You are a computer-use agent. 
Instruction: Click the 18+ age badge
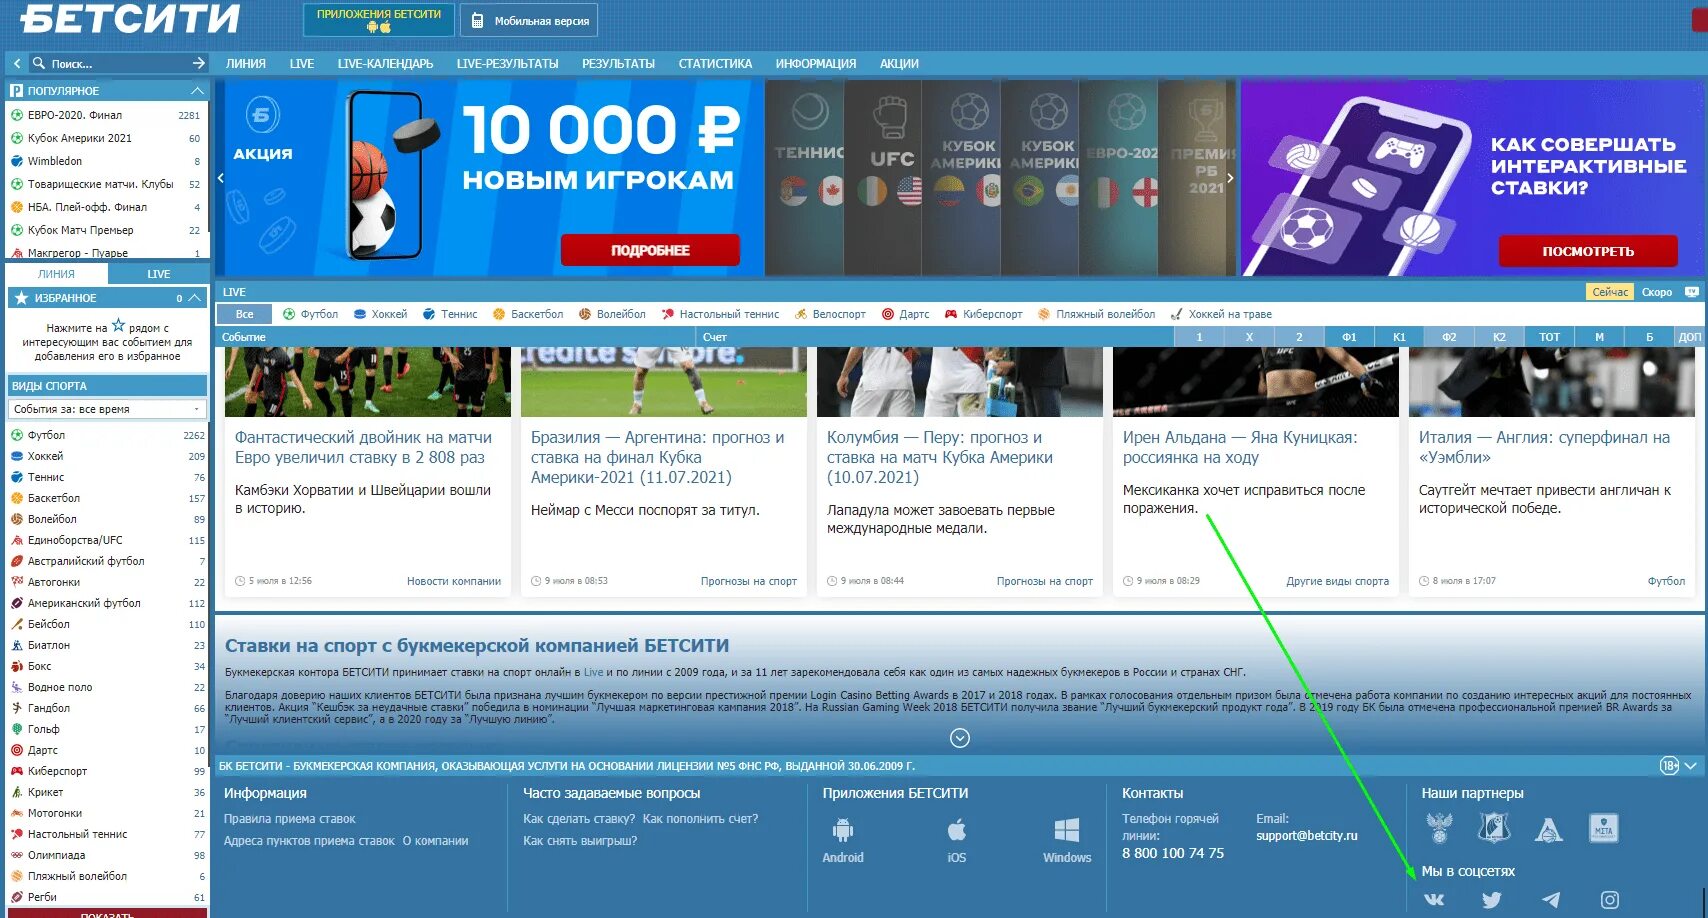(x=1669, y=766)
